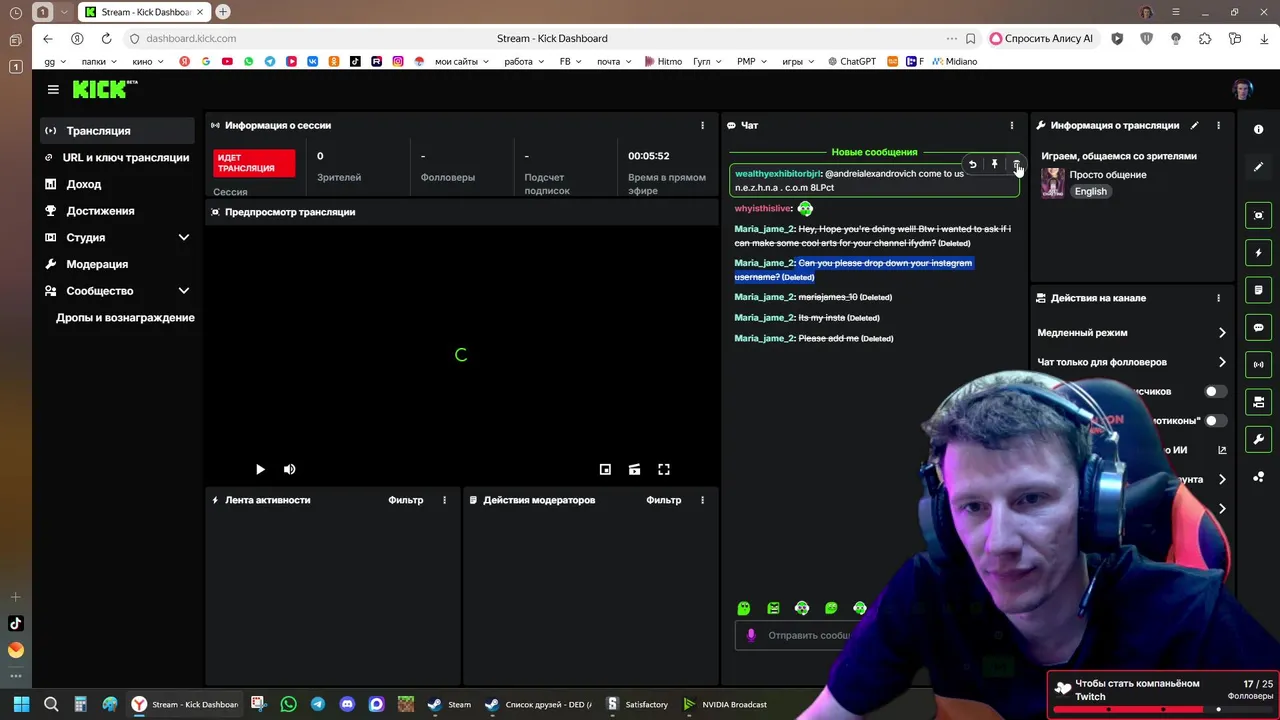Open the ChatGPT bookmark
1280x720 pixels.
(x=852, y=61)
